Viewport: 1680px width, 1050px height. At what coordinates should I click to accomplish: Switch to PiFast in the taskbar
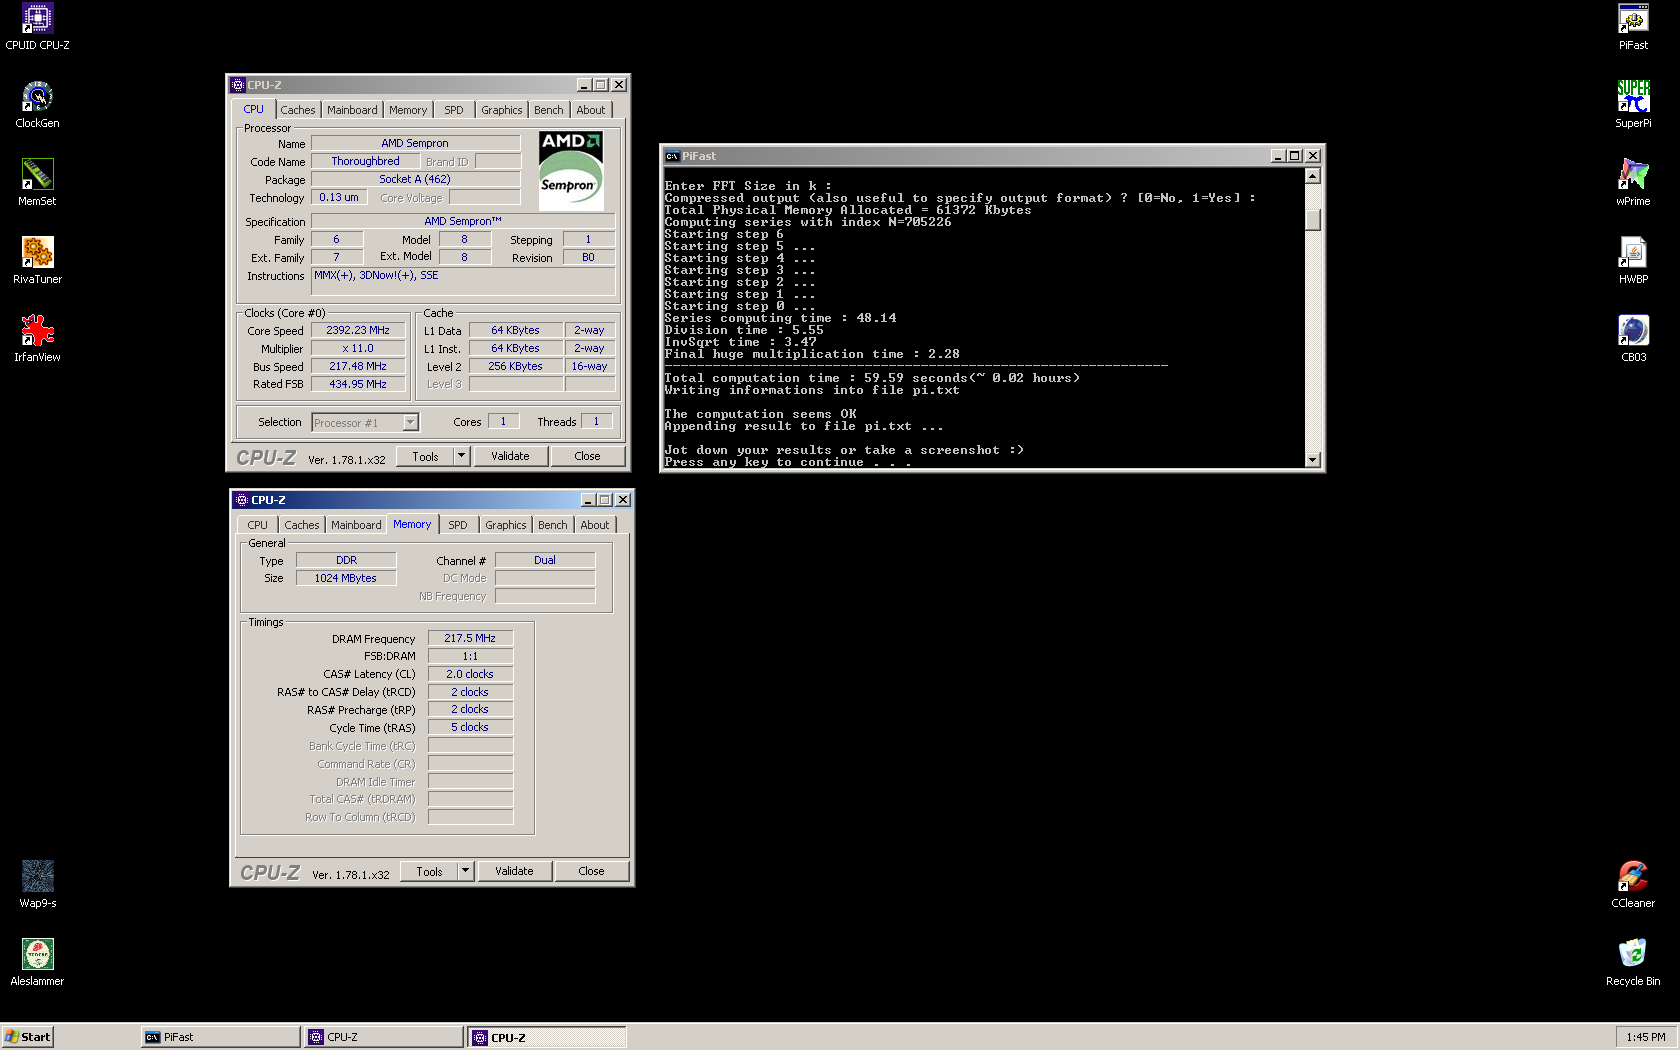(220, 1037)
